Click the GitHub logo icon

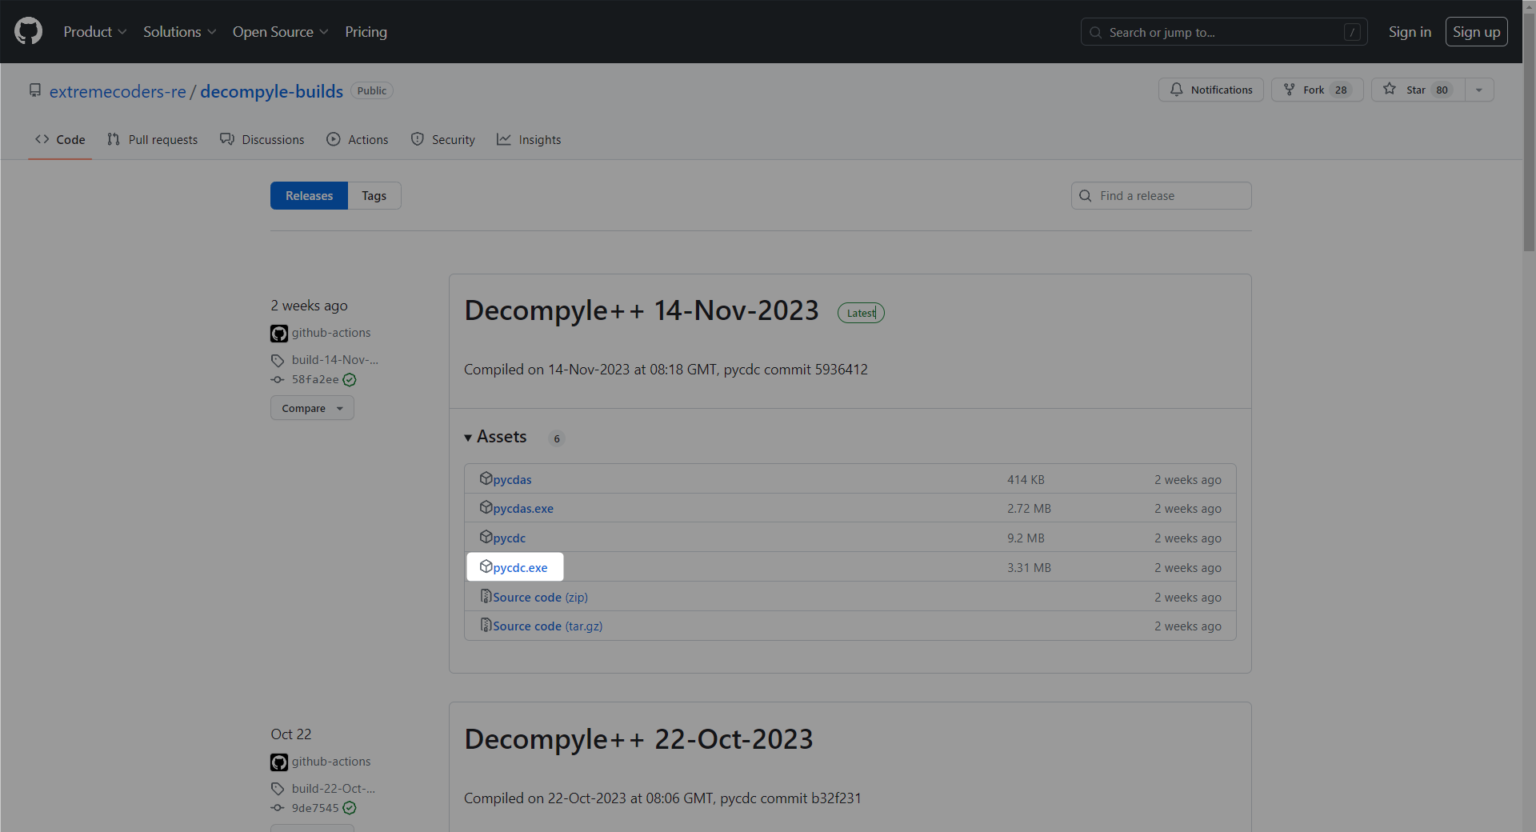pos(28,32)
